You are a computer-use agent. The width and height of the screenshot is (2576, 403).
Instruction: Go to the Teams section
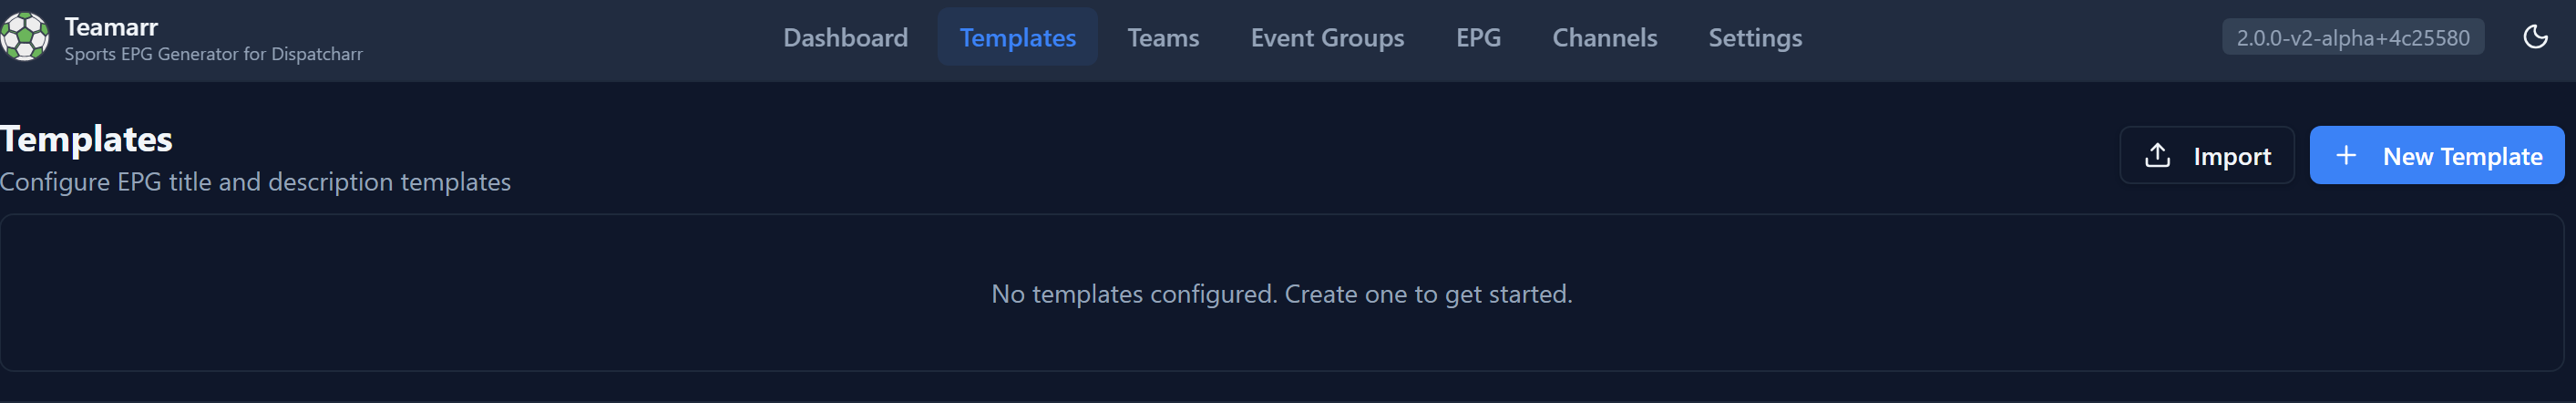tap(1163, 37)
